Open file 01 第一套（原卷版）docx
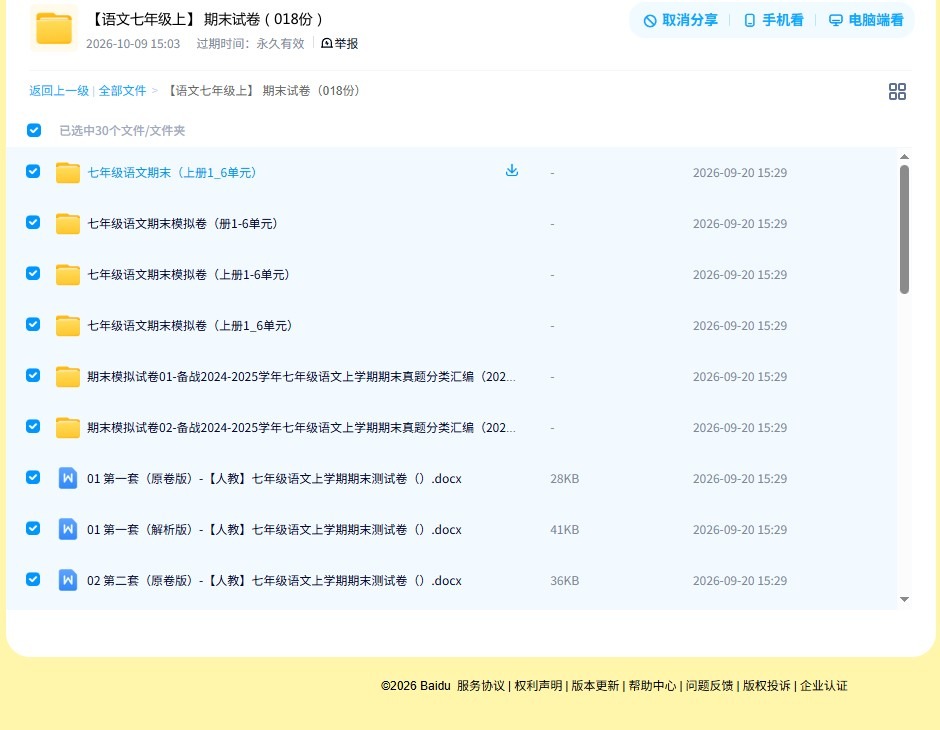The image size is (940, 730). coord(274,478)
